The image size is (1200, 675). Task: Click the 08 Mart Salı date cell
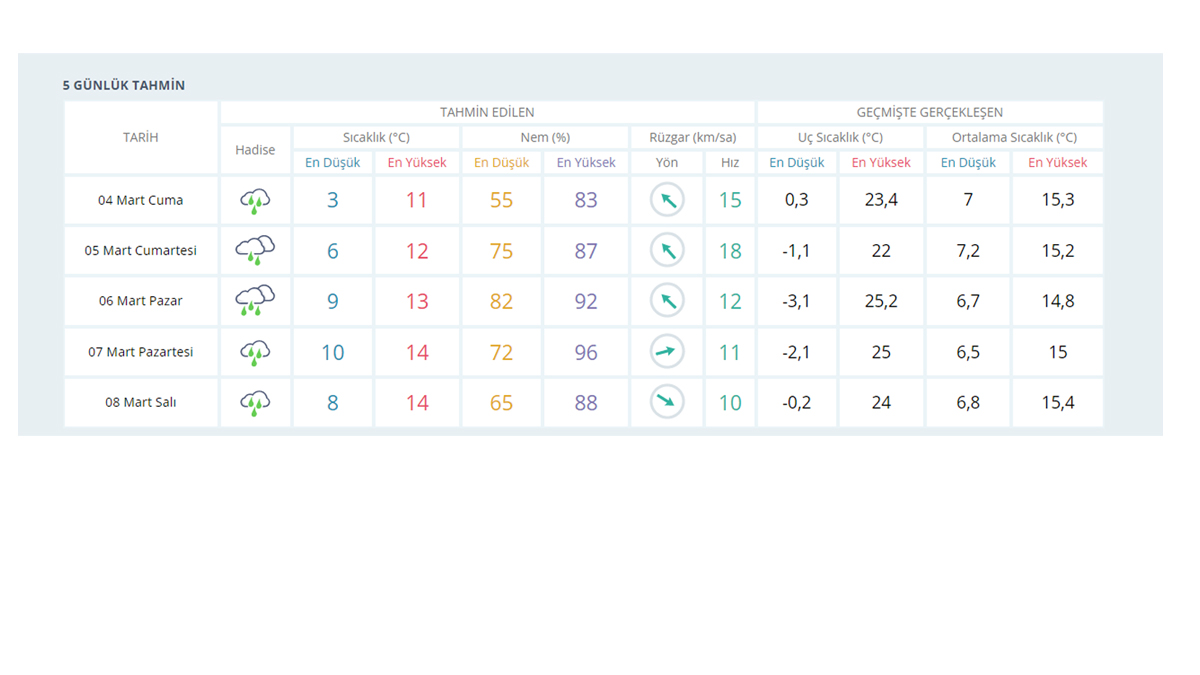pyautogui.click(x=141, y=402)
